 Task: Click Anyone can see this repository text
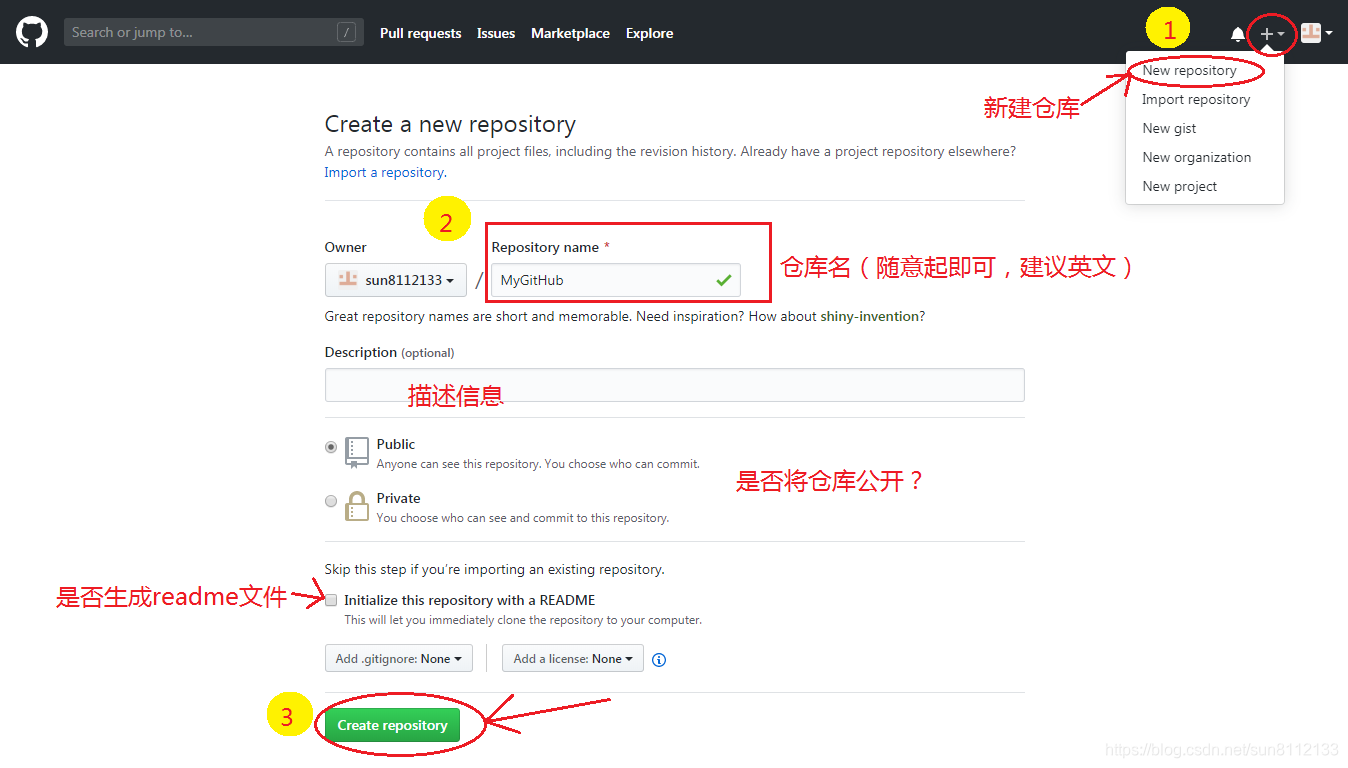(538, 464)
